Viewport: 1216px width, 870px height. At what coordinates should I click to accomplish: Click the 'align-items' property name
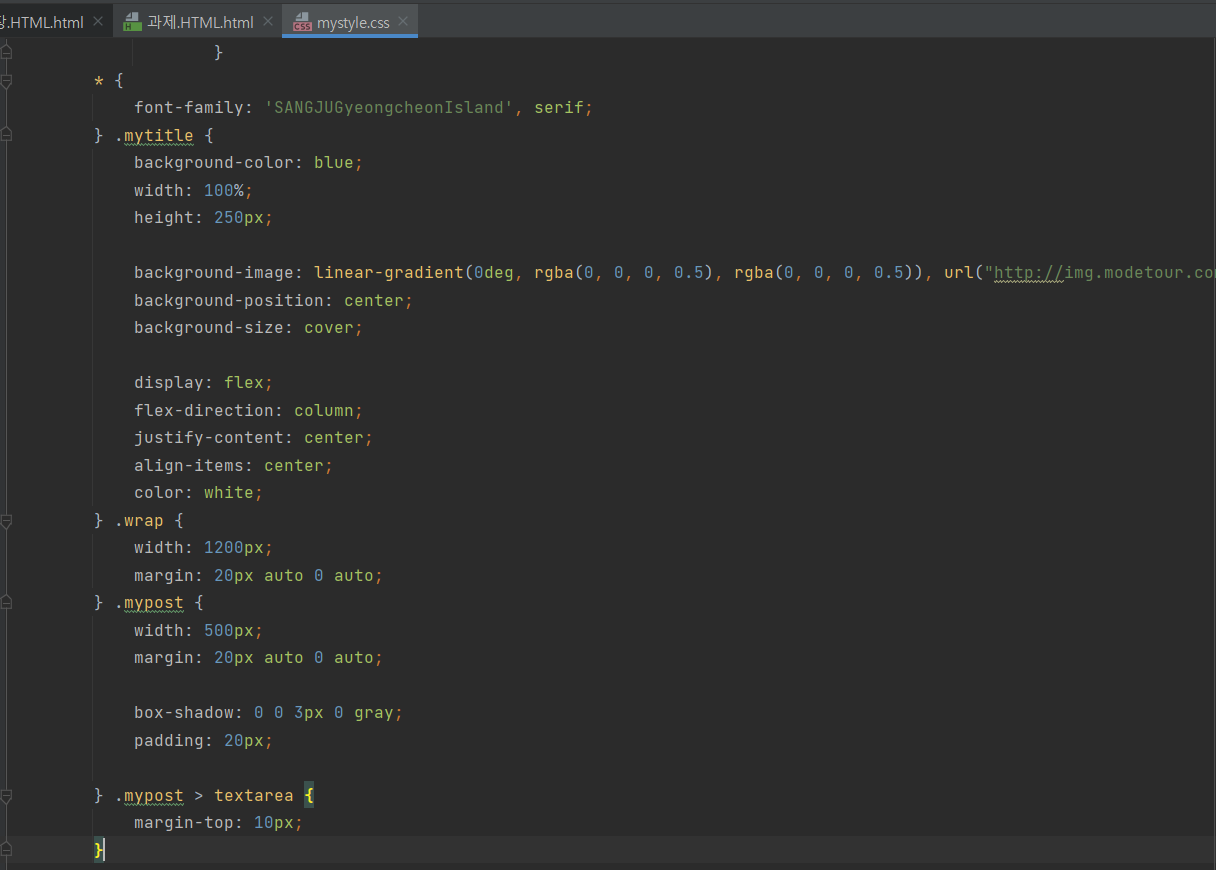[x=189, y=465]
